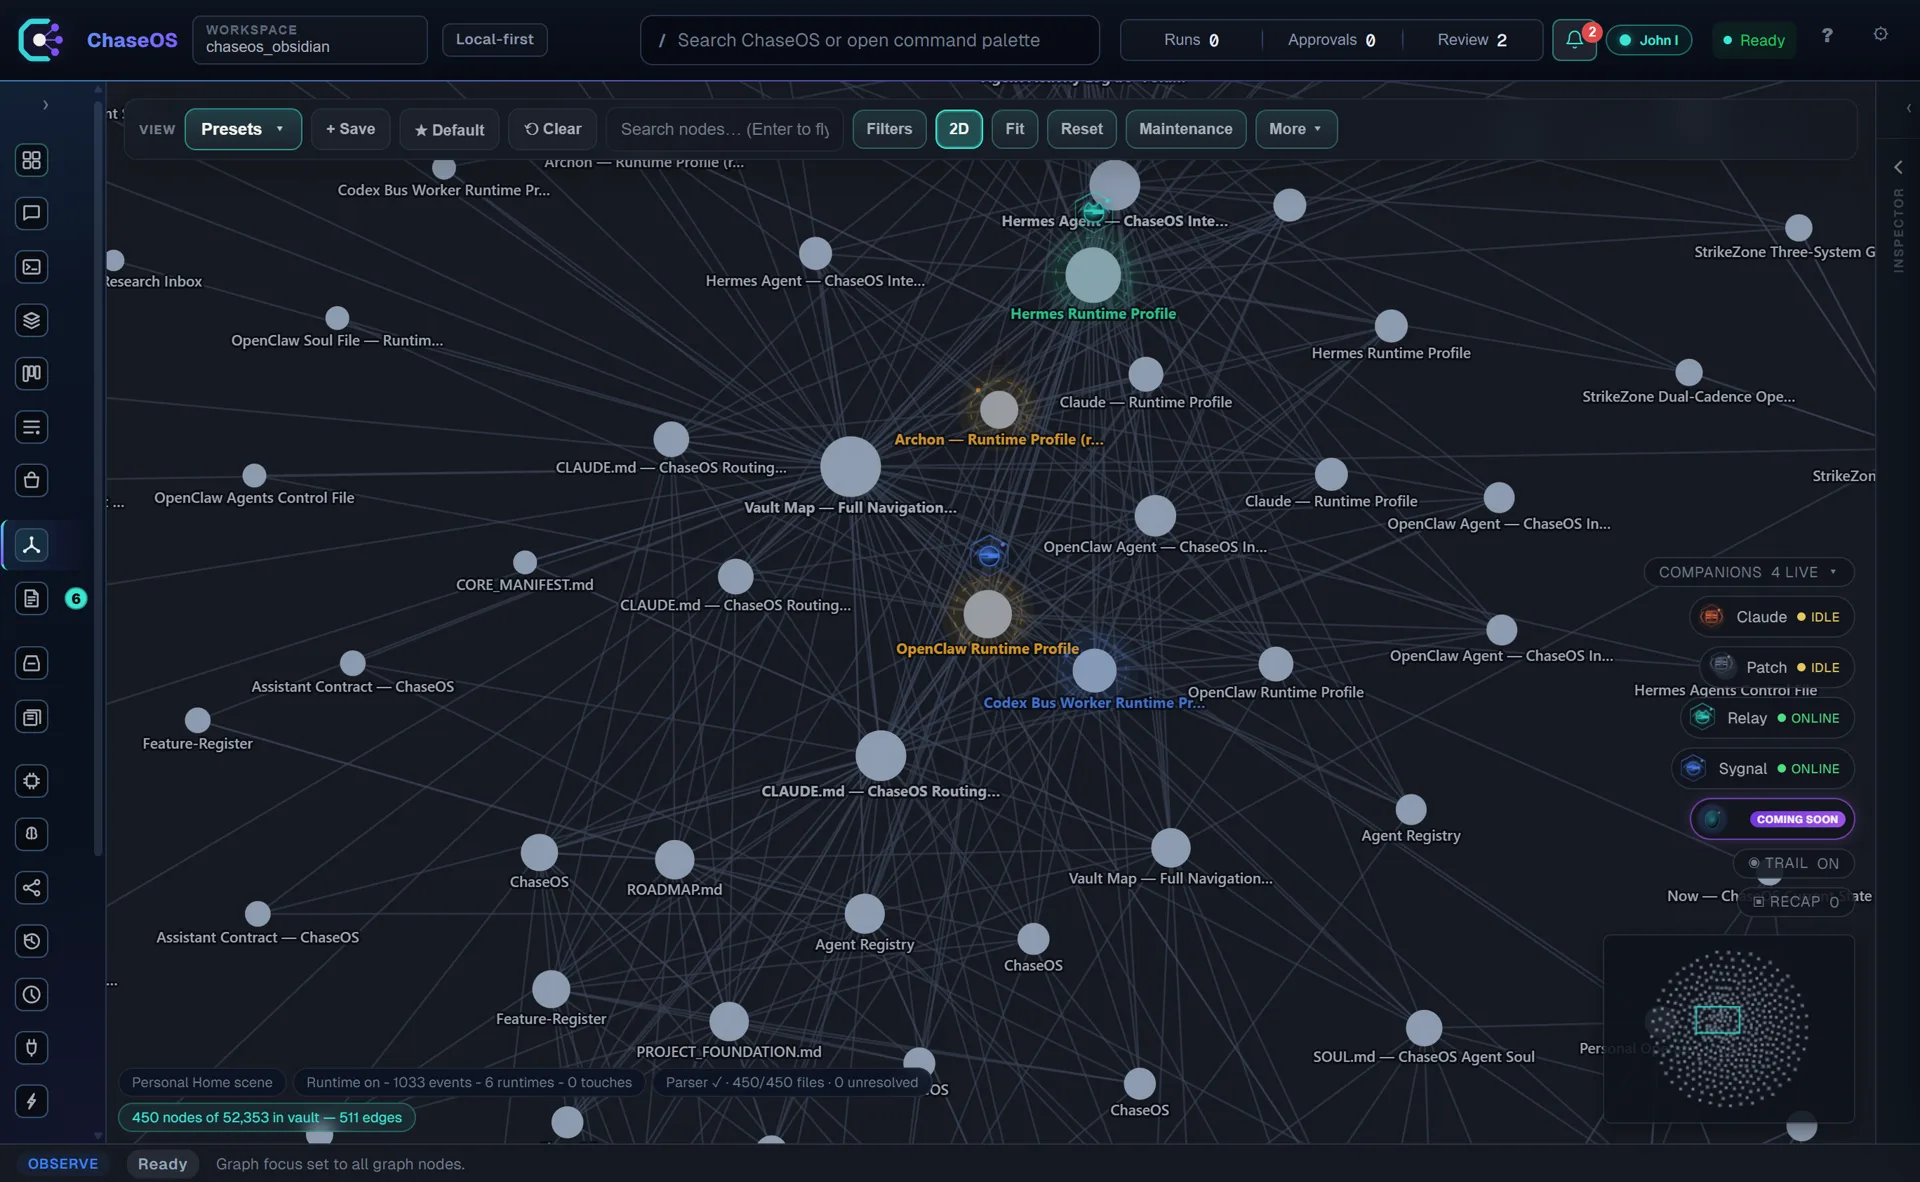Expand the left sidebar chevron

tap(45, 105)
